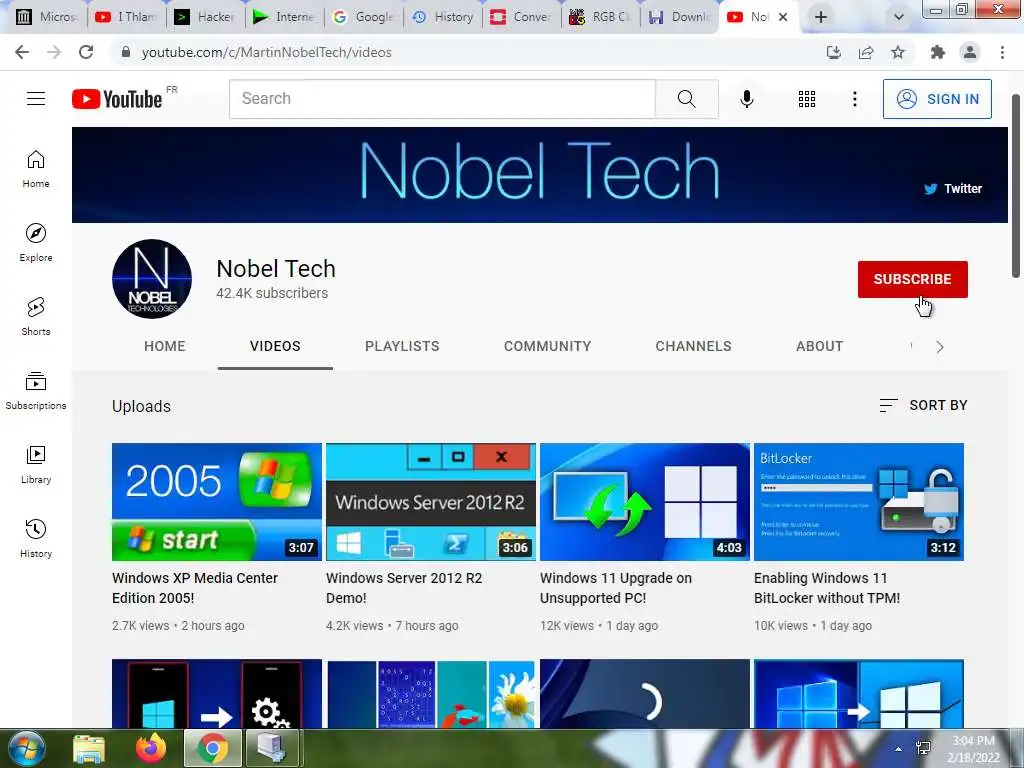Image resolution: width=1024 pixels, height=768 pixels.
Task: Play the Windows 11 upgrade thumbnail
Action: [645, 502]
